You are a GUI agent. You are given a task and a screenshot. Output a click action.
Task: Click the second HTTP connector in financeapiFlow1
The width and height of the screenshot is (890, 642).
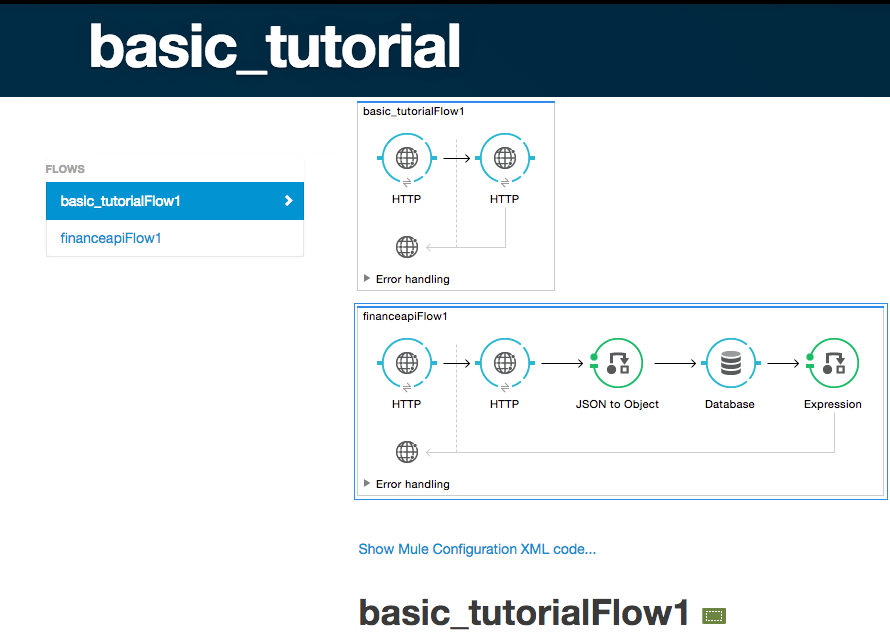click(x=505, y=363)
